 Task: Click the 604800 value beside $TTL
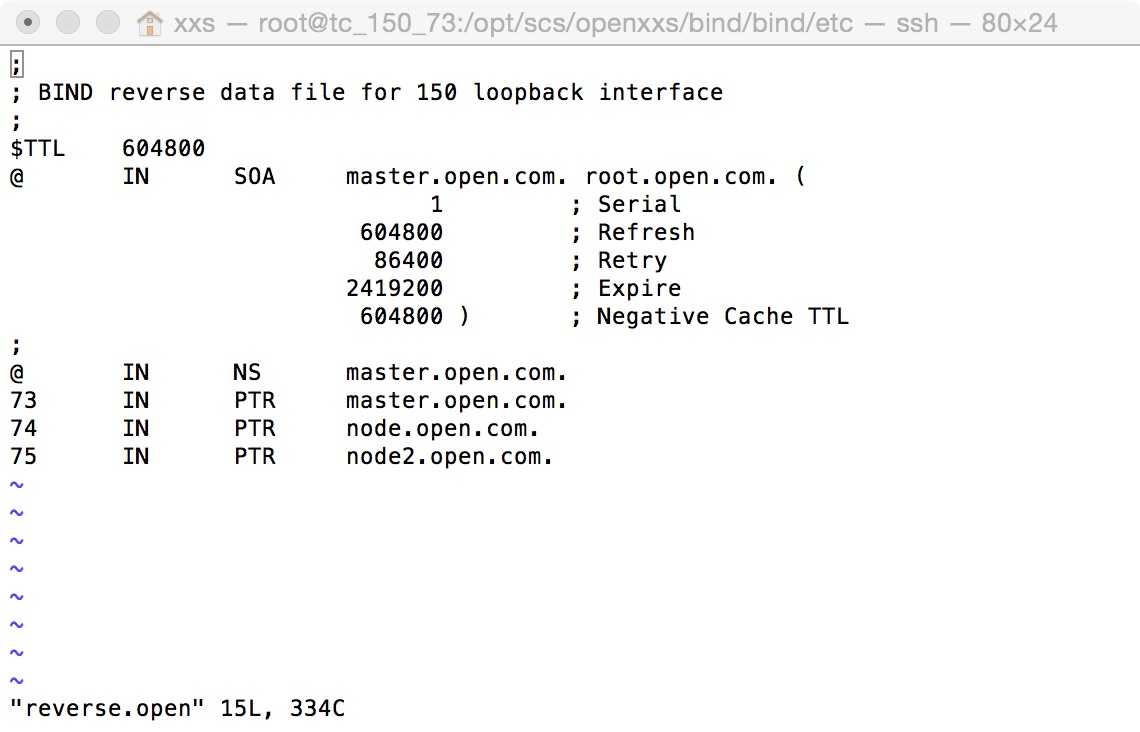164,149
